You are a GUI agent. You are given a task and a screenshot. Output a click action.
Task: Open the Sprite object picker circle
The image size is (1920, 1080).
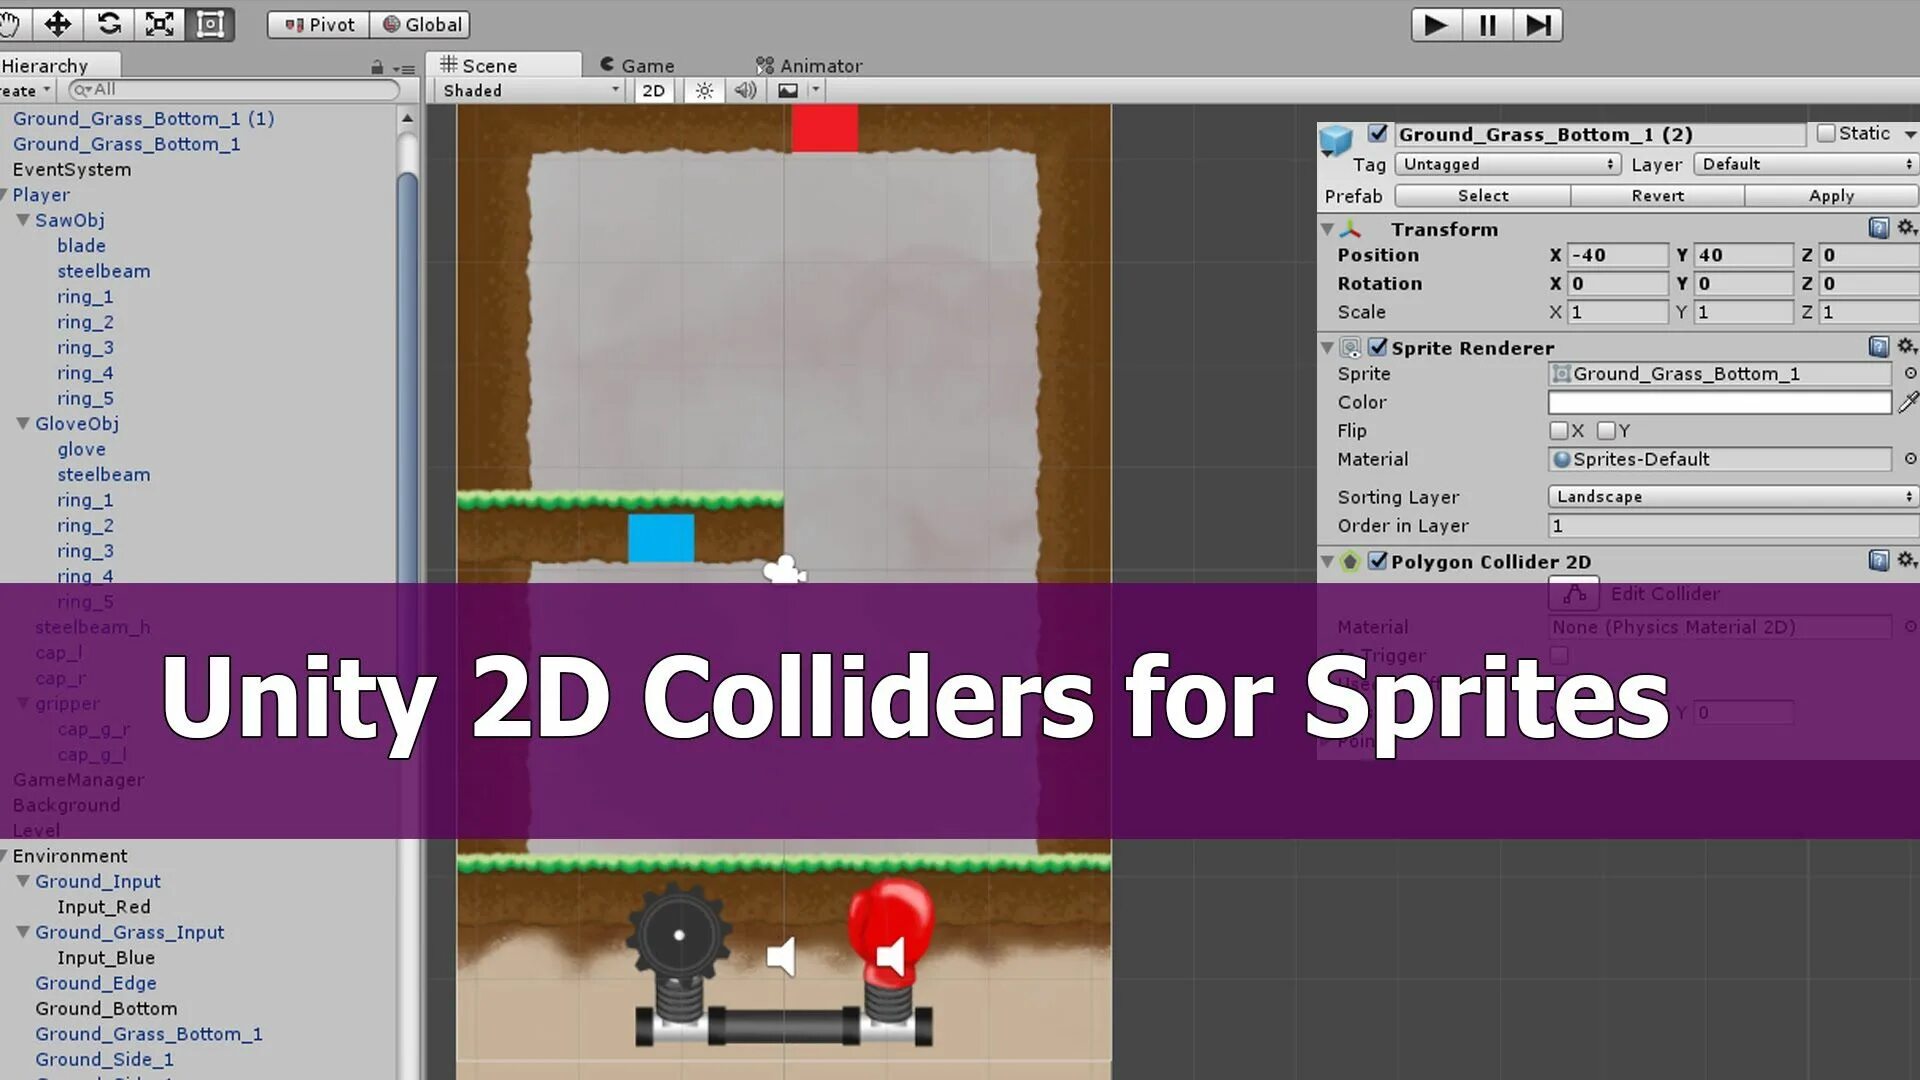click(x=1910, y=373)
